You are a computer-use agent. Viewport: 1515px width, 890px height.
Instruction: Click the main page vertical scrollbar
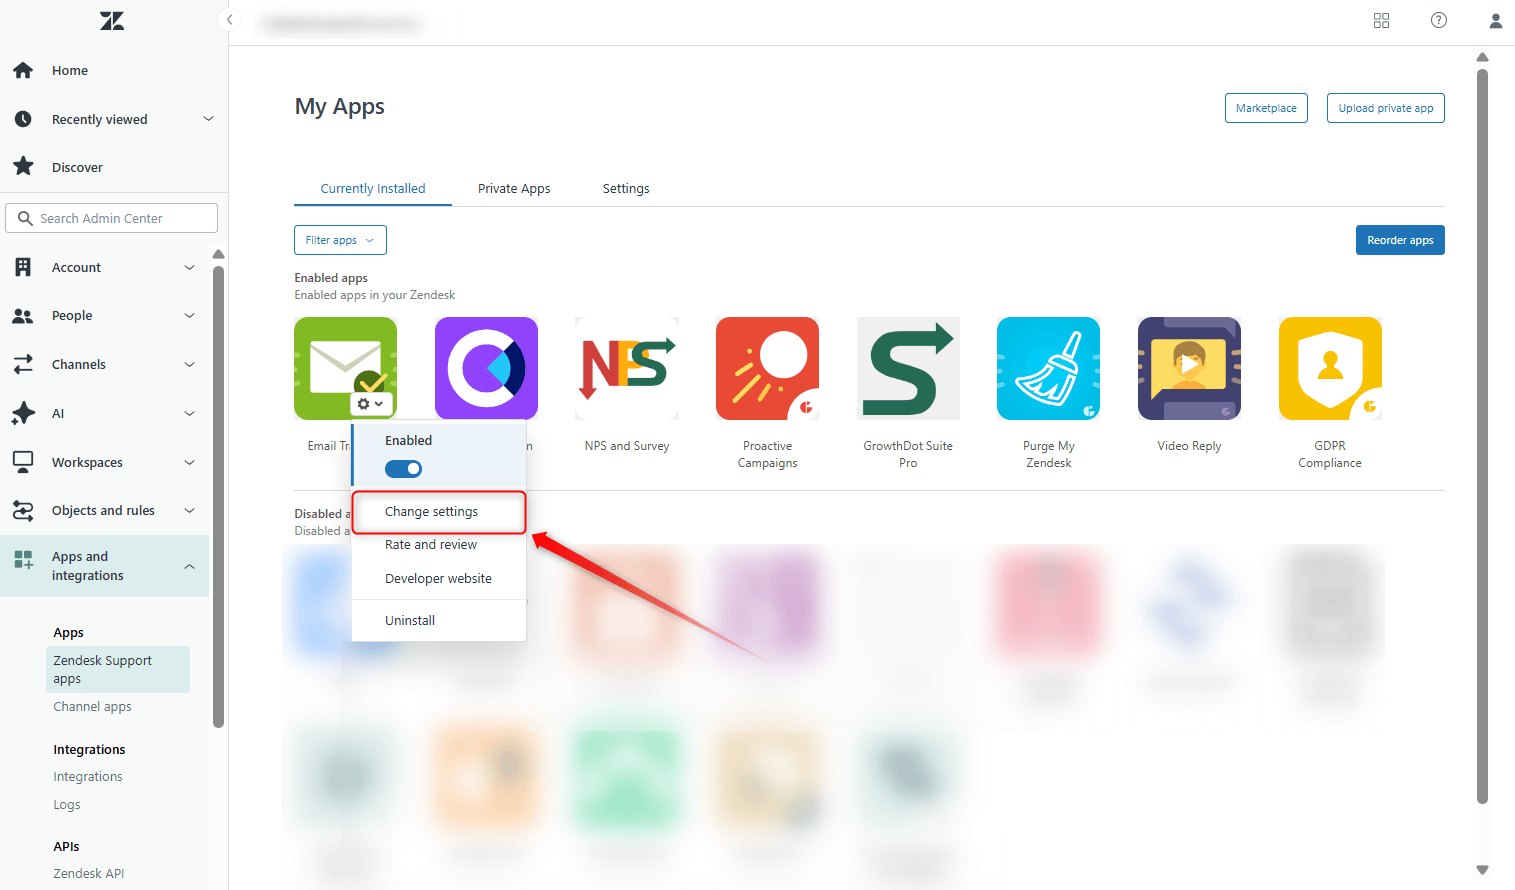pyautogui.click(x=1483, y=435)
